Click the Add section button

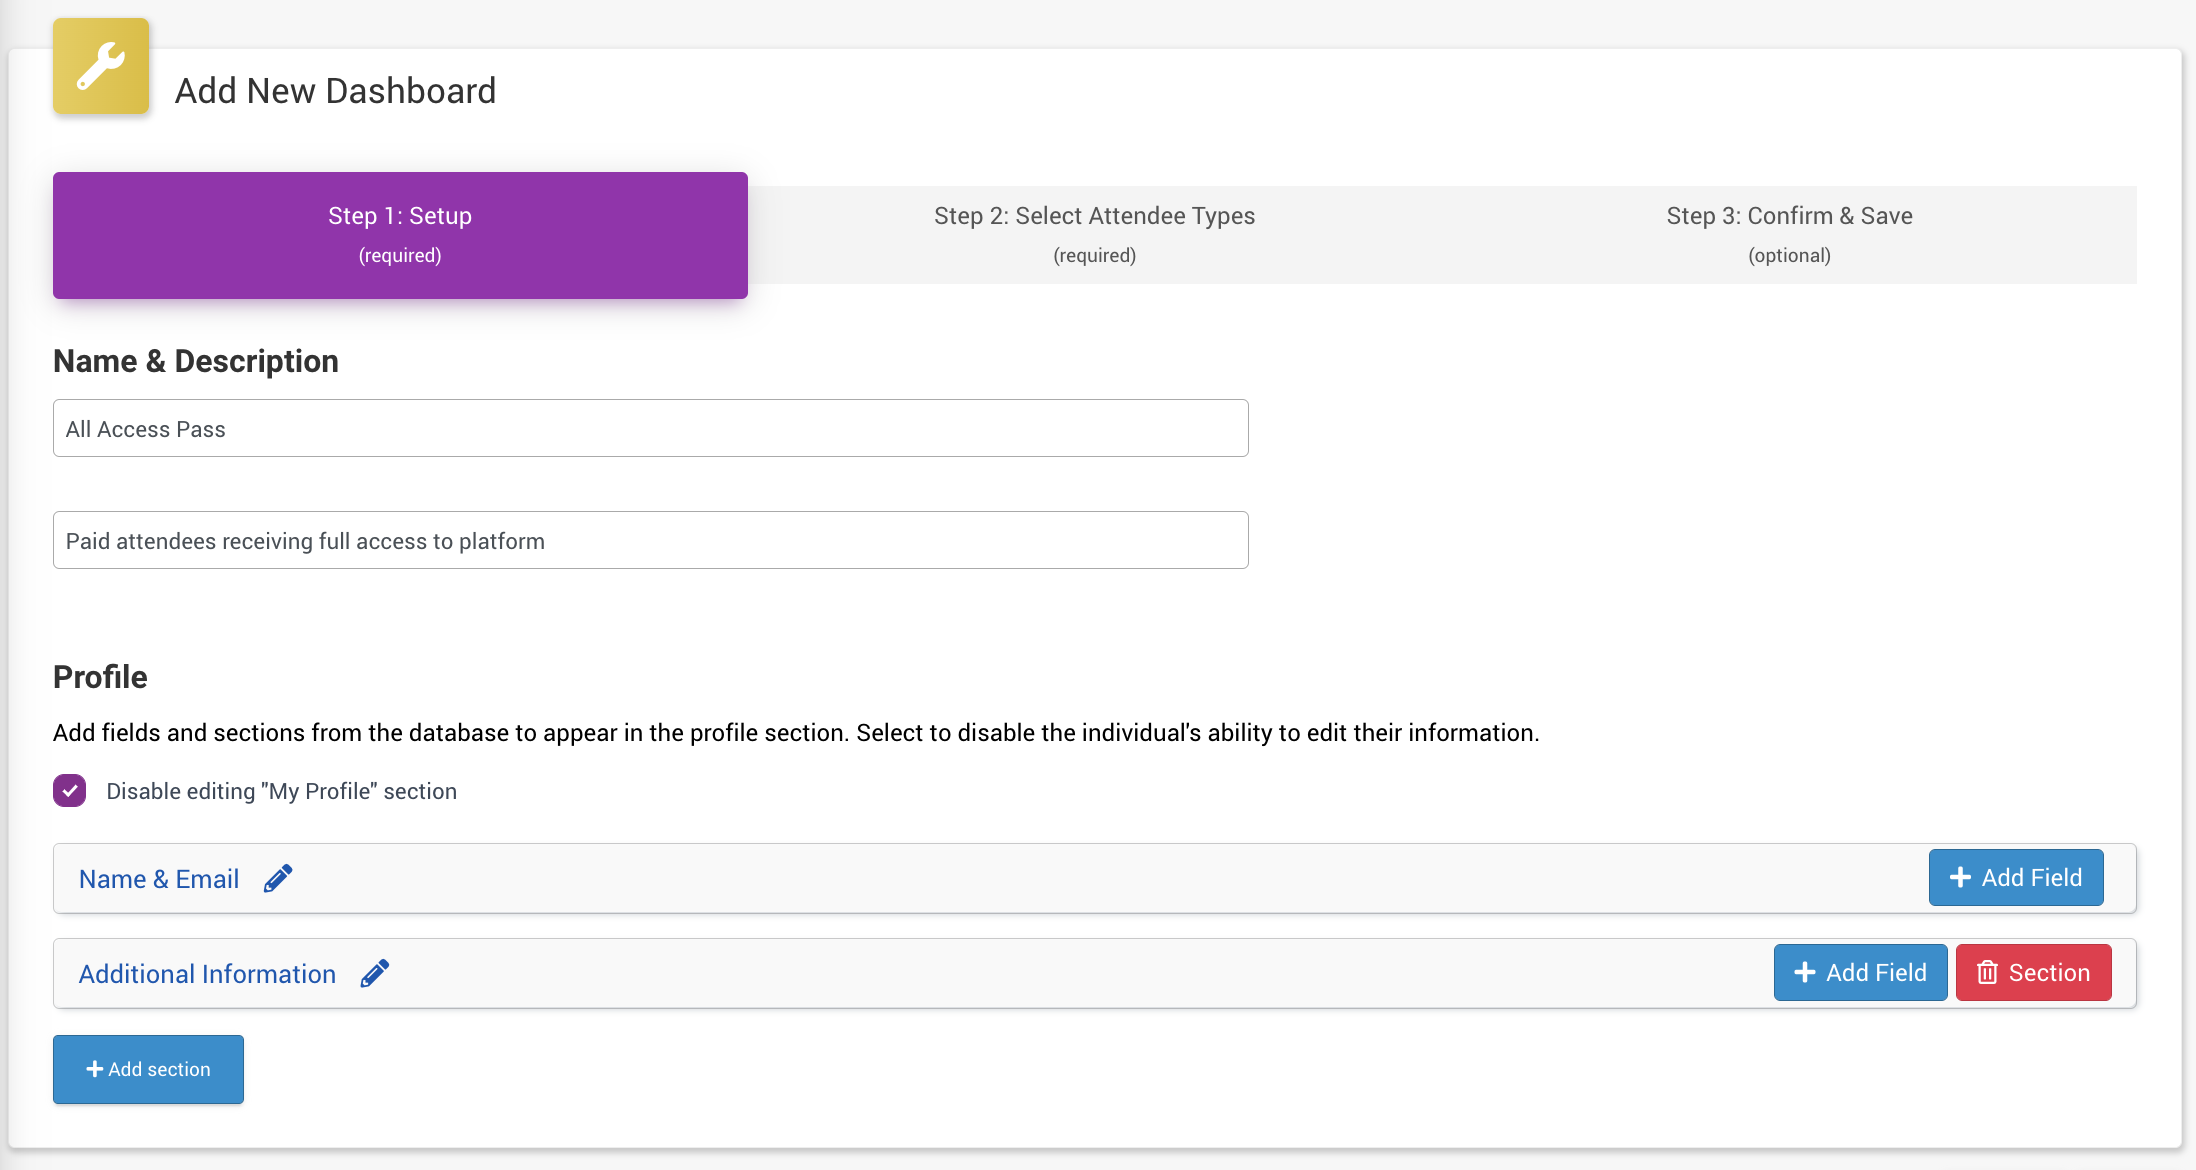click(x=148, y=1069)
